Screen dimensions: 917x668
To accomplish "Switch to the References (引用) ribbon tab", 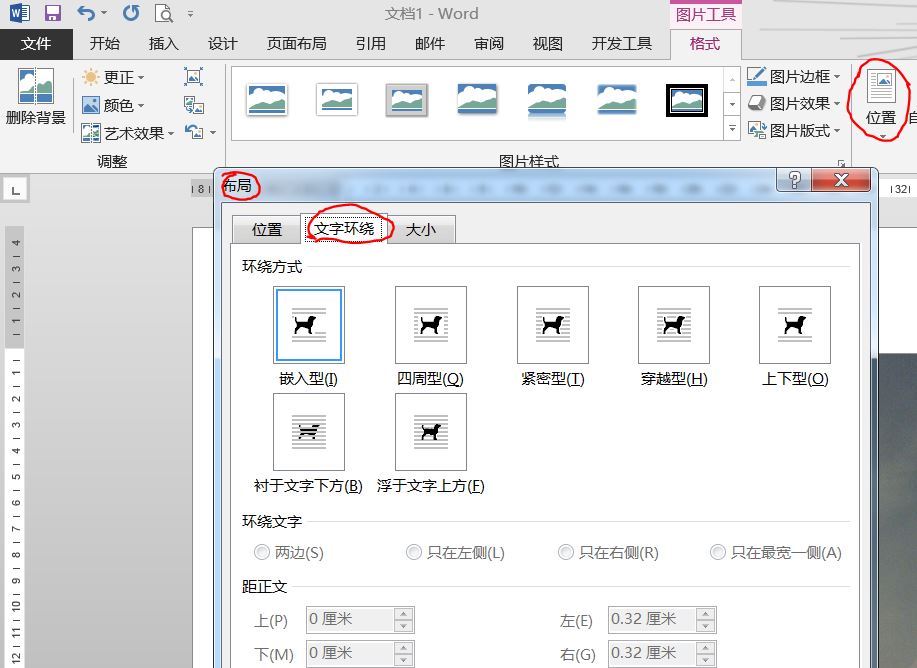I will 370,44.
